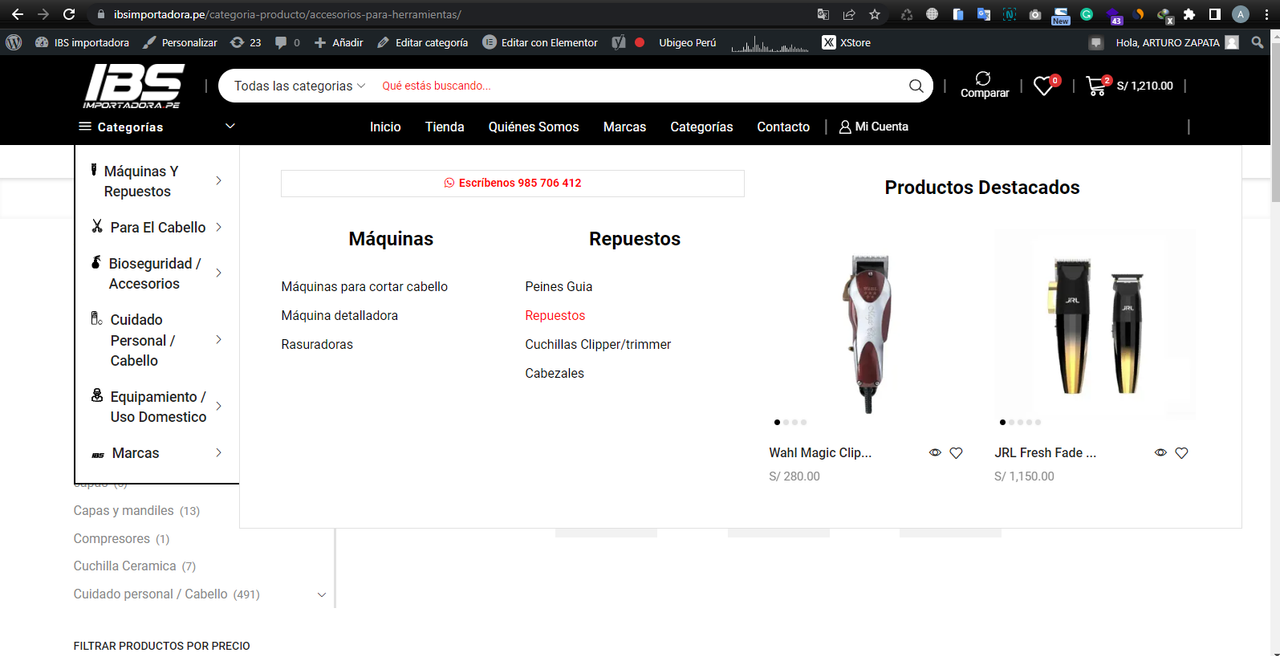This screenshot has height=656, width=1280.
Task: Open the wishlist heart in header
Action: coord(1044,86)
